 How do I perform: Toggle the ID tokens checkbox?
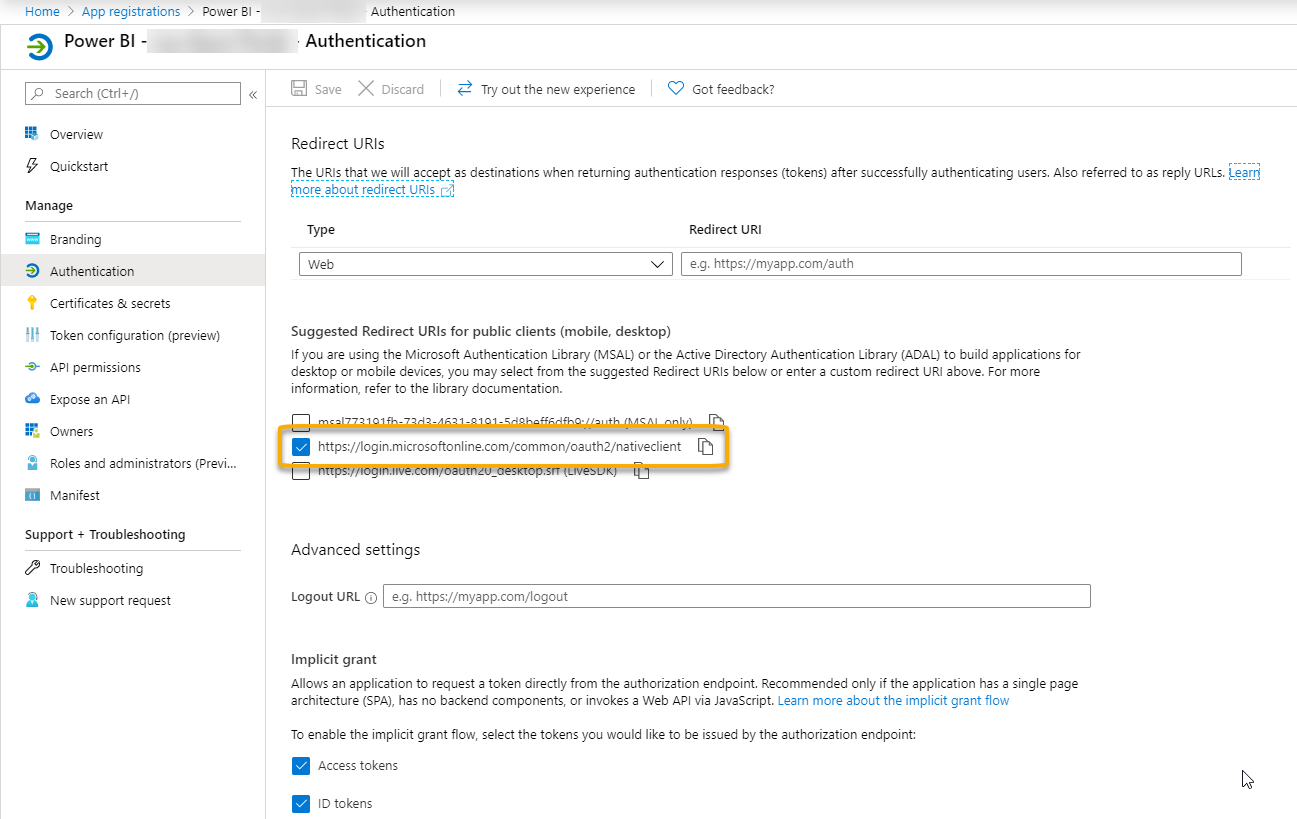point(301,804)
